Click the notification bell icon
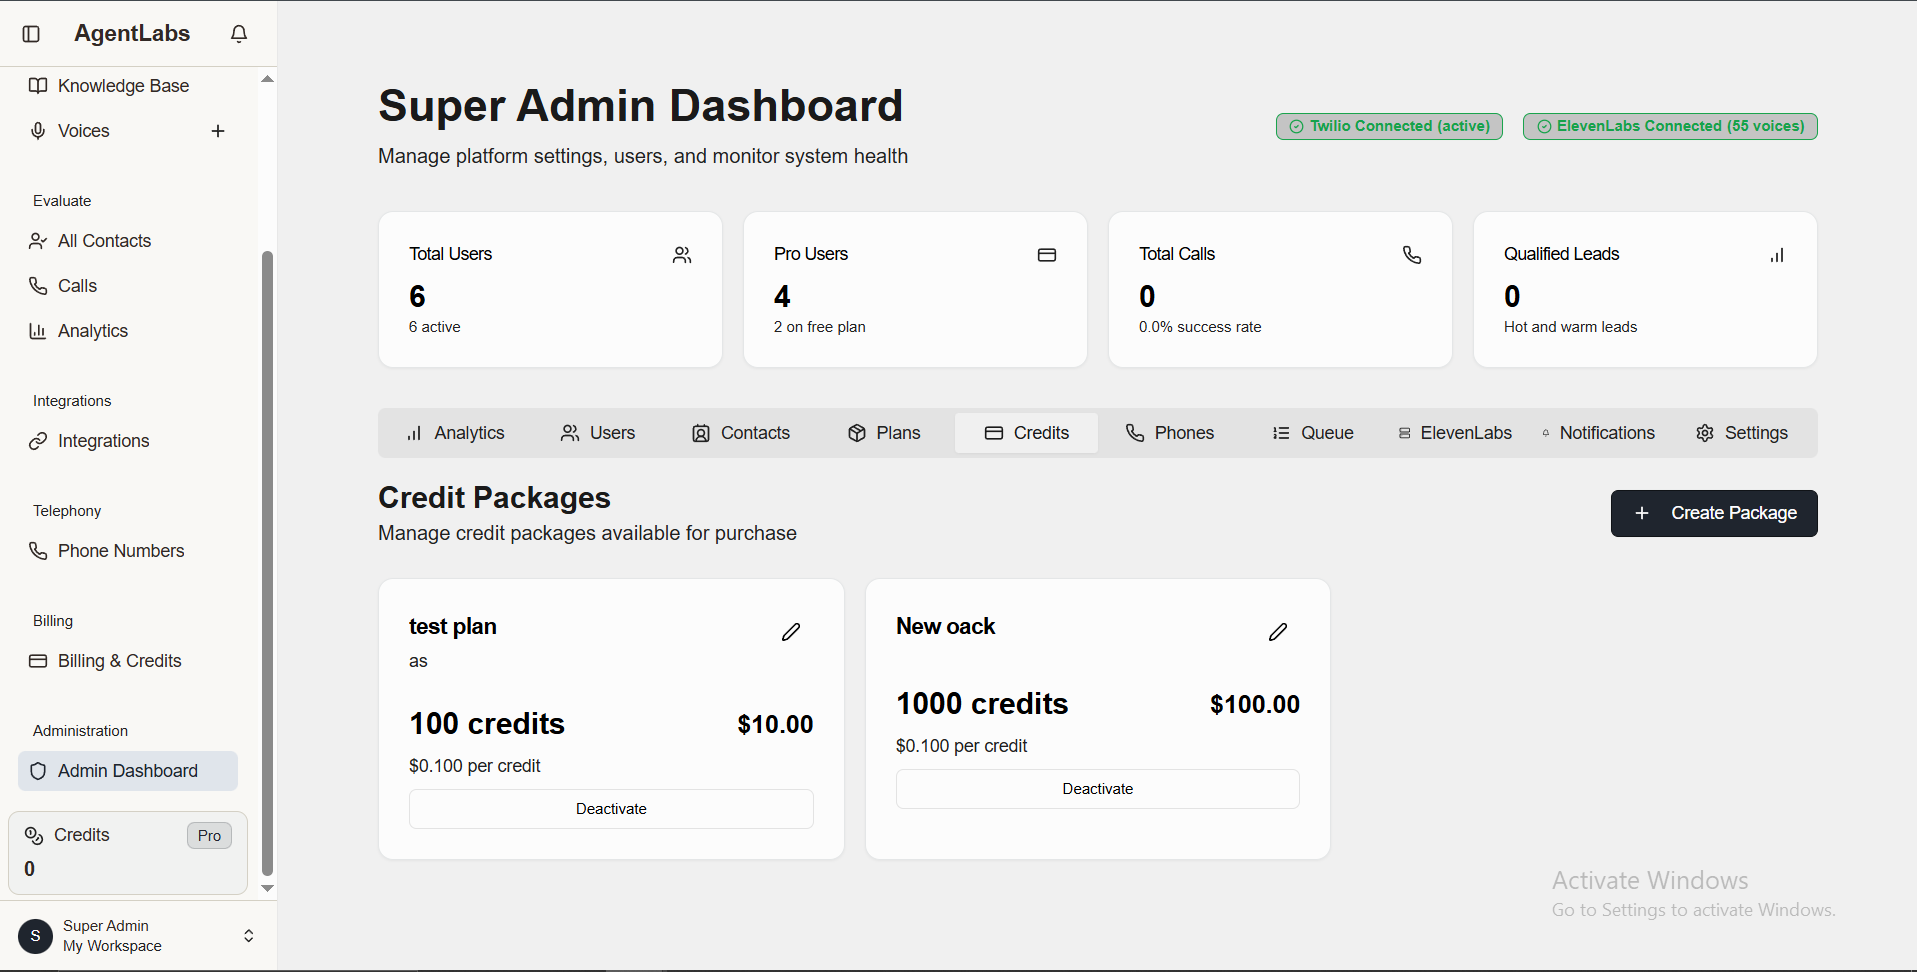Viewport: 1917px width, 972px height. [x=238, y=33]
